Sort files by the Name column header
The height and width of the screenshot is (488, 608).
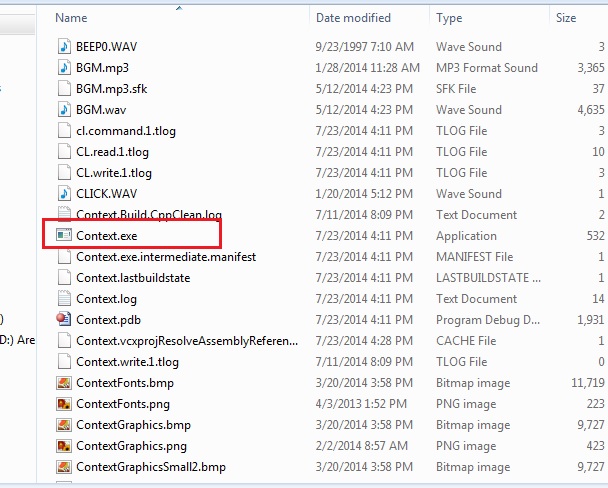71,18
